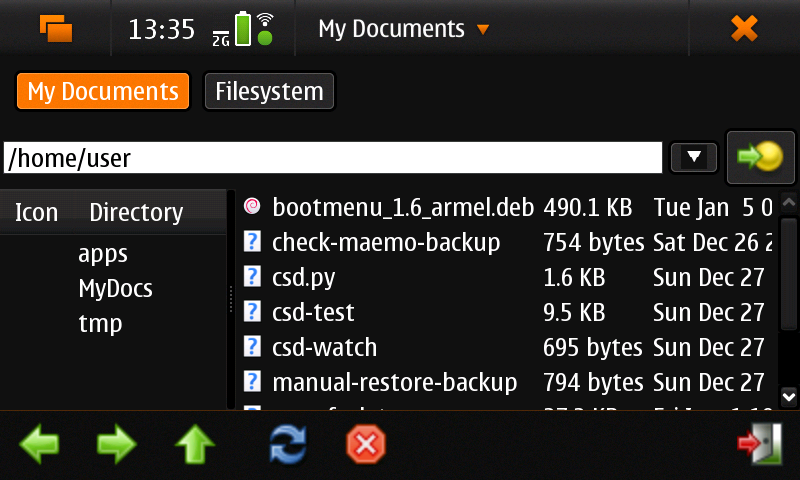Click the go-to-path button

[754, 157]
